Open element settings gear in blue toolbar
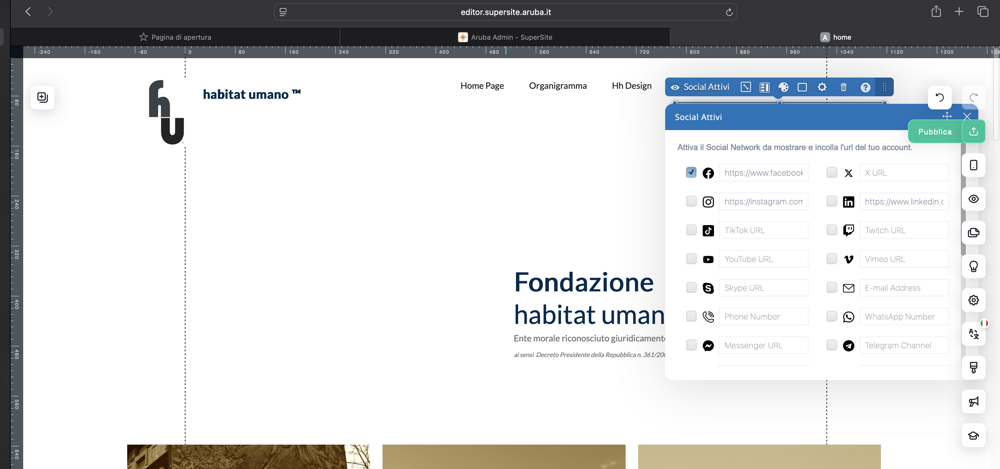1000x469 pixels. 822,87
